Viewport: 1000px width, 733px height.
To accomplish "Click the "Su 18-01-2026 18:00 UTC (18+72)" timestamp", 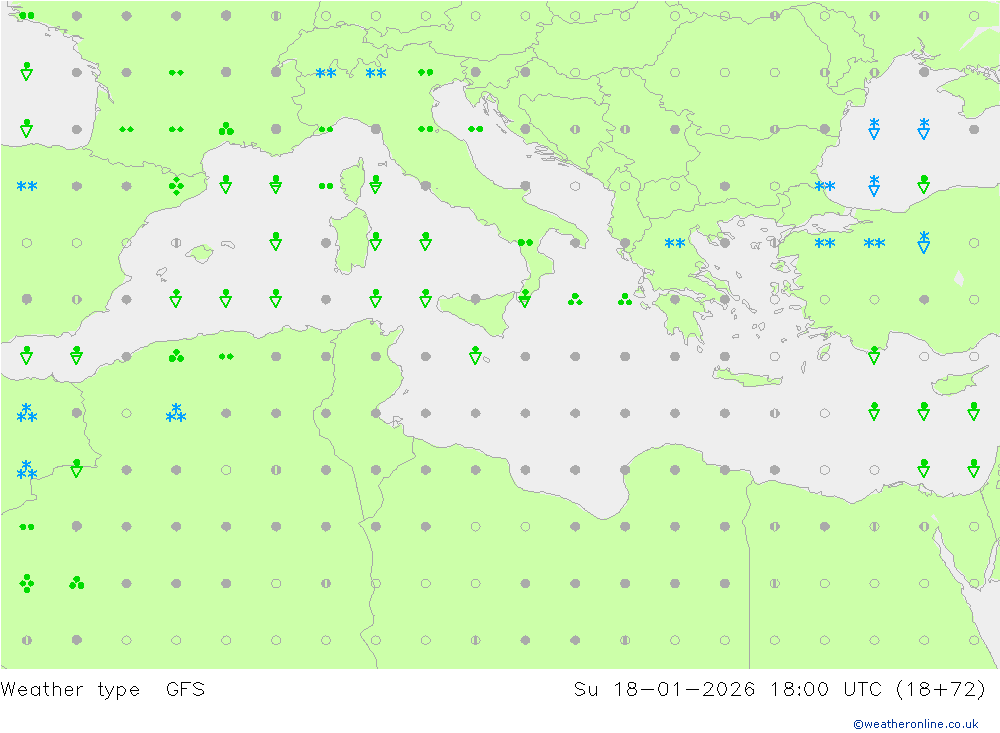I will tap(779, 690).
